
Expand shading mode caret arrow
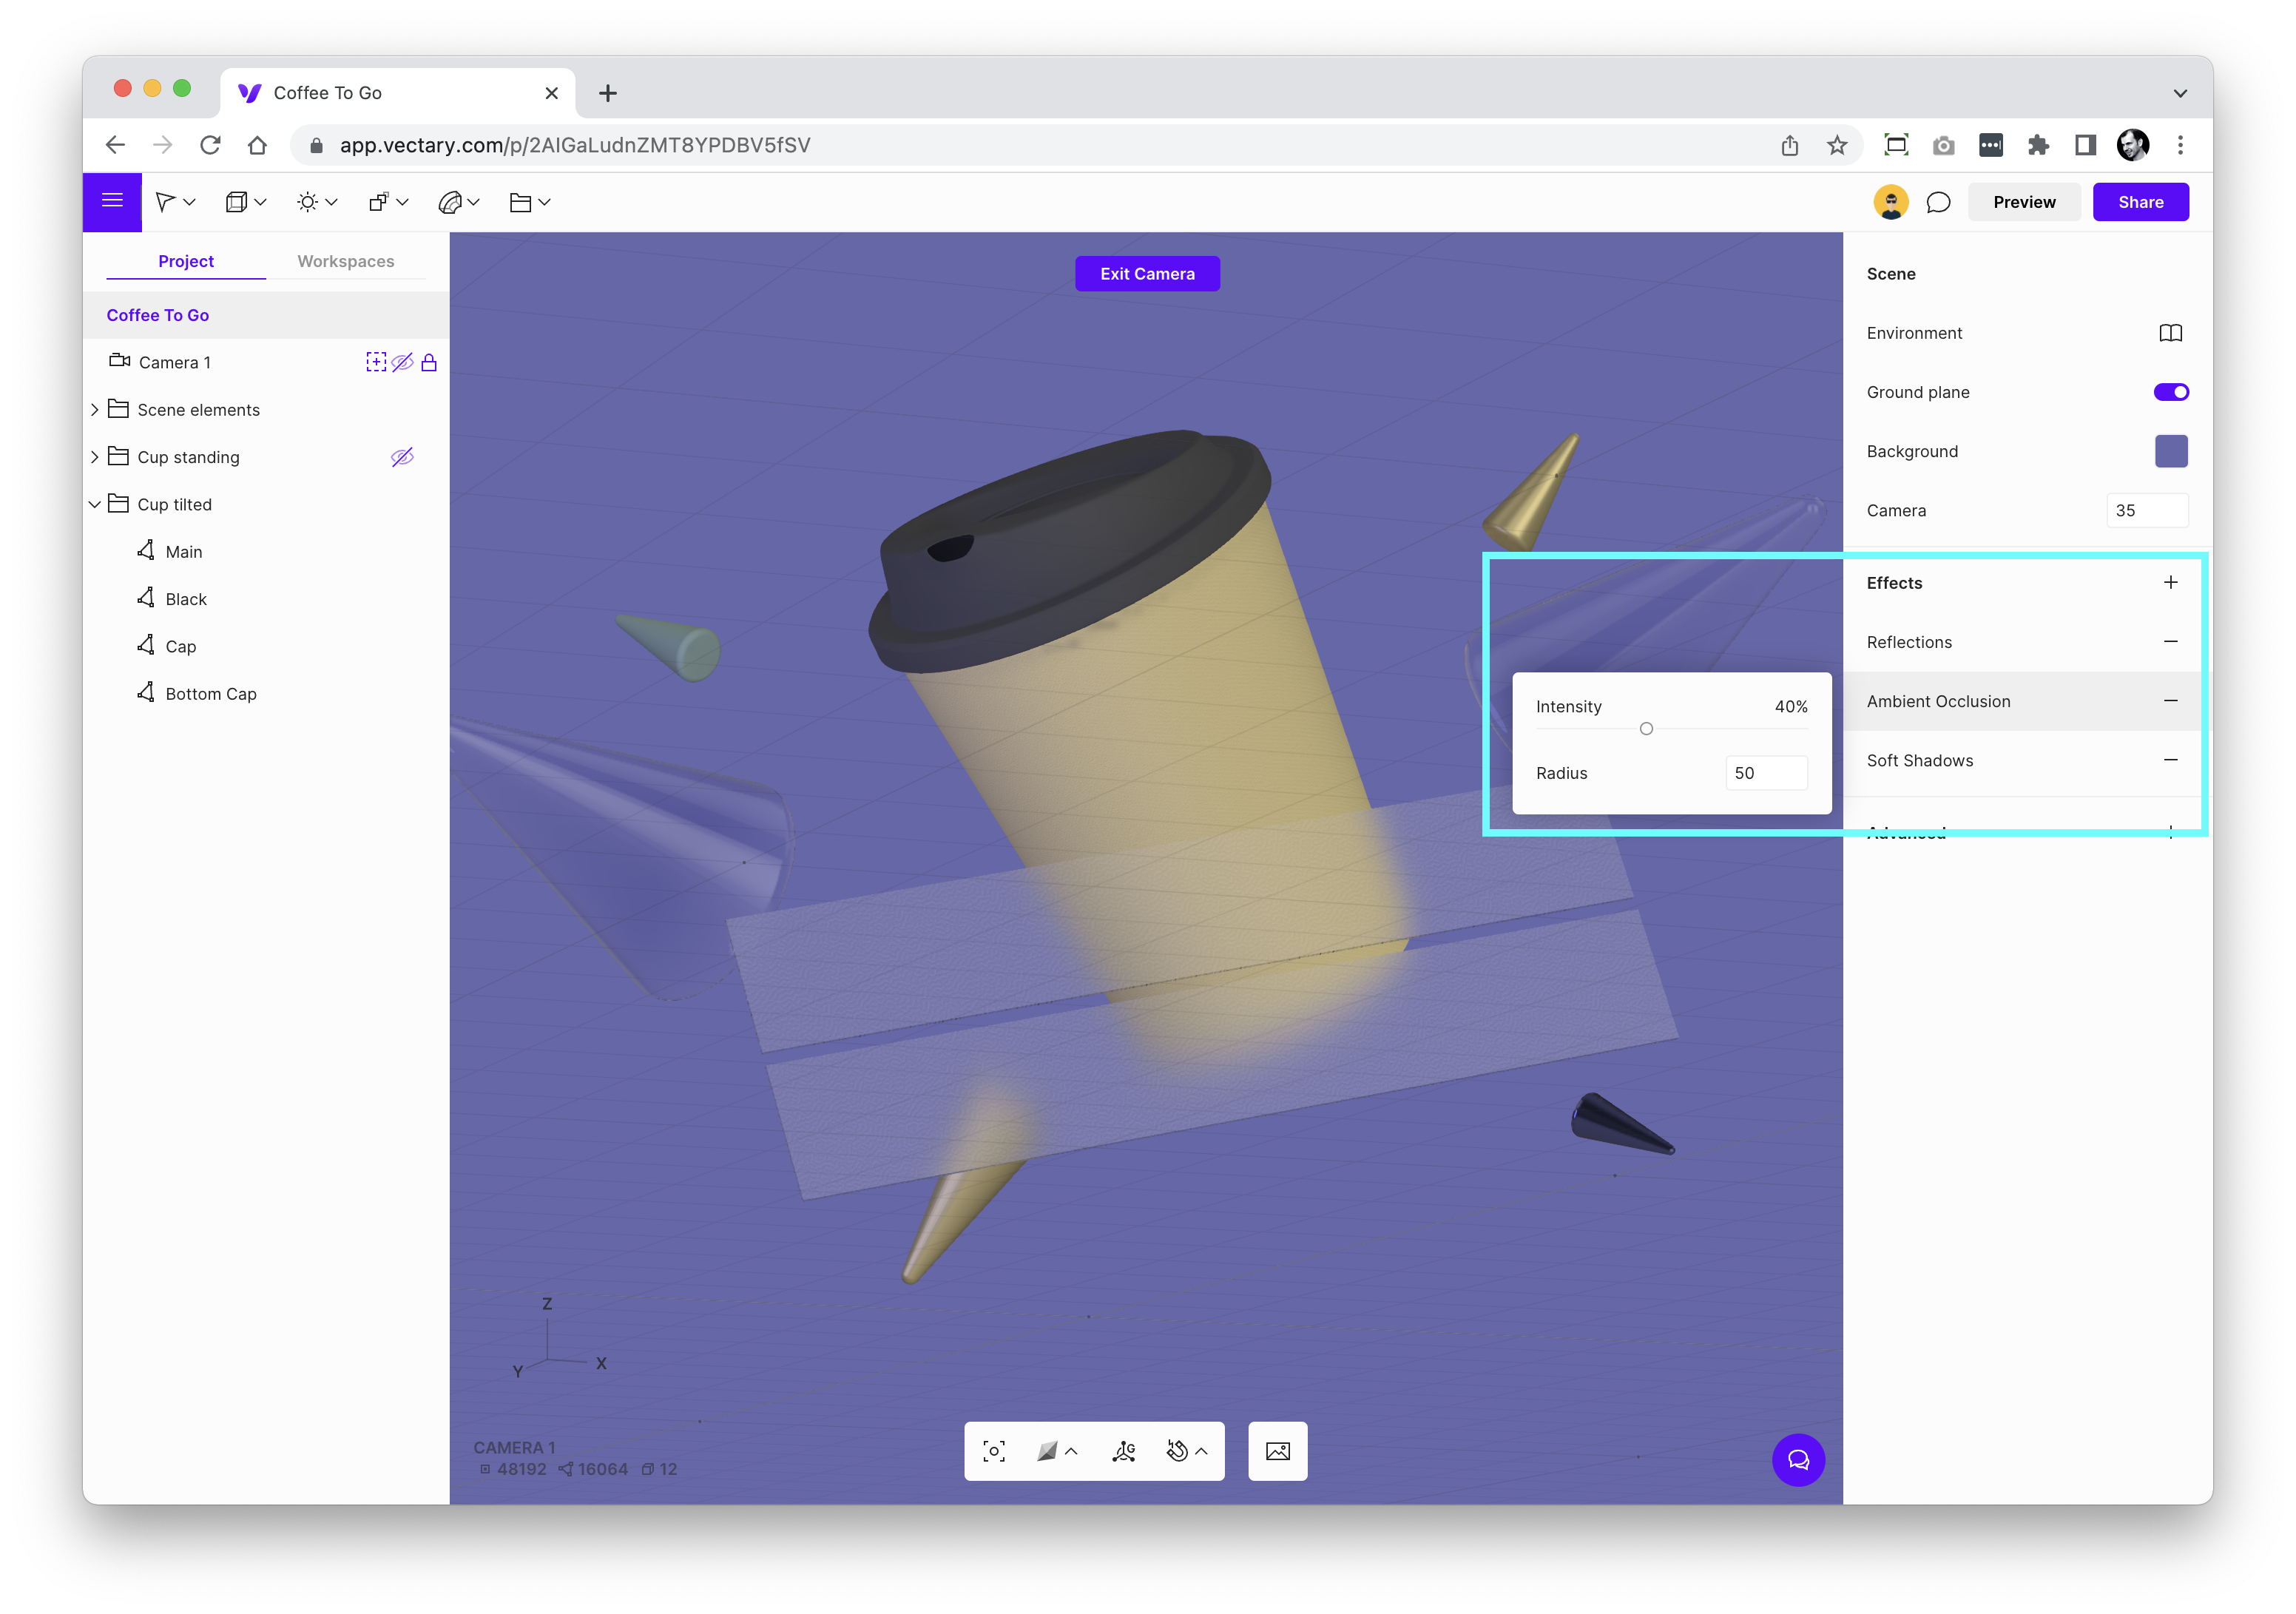pos(1071,1451)
